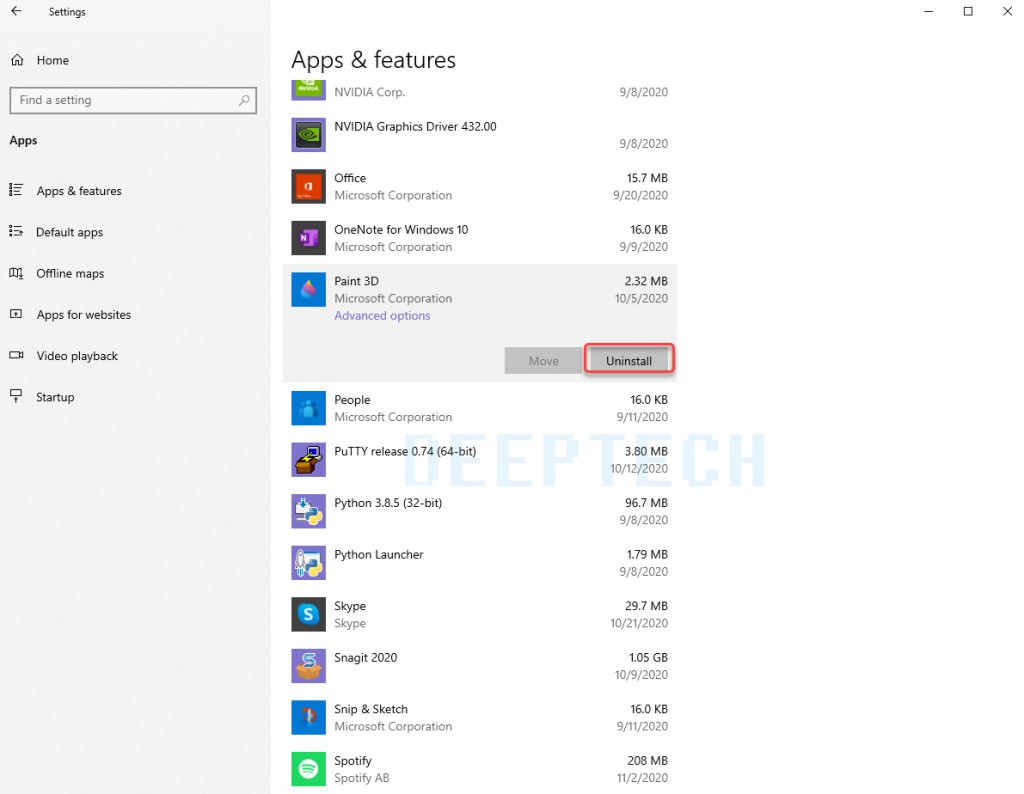Switch to Apps for websites
The width and height of the screenshot is (1024, 794).
click(84, 314)
